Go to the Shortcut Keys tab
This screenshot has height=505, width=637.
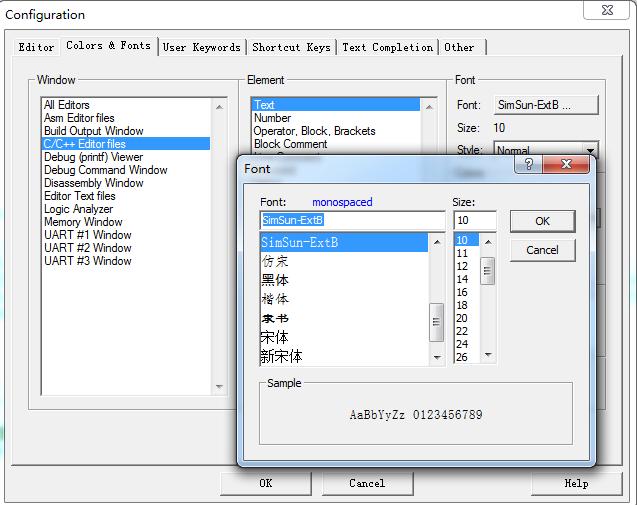[291, 47]
